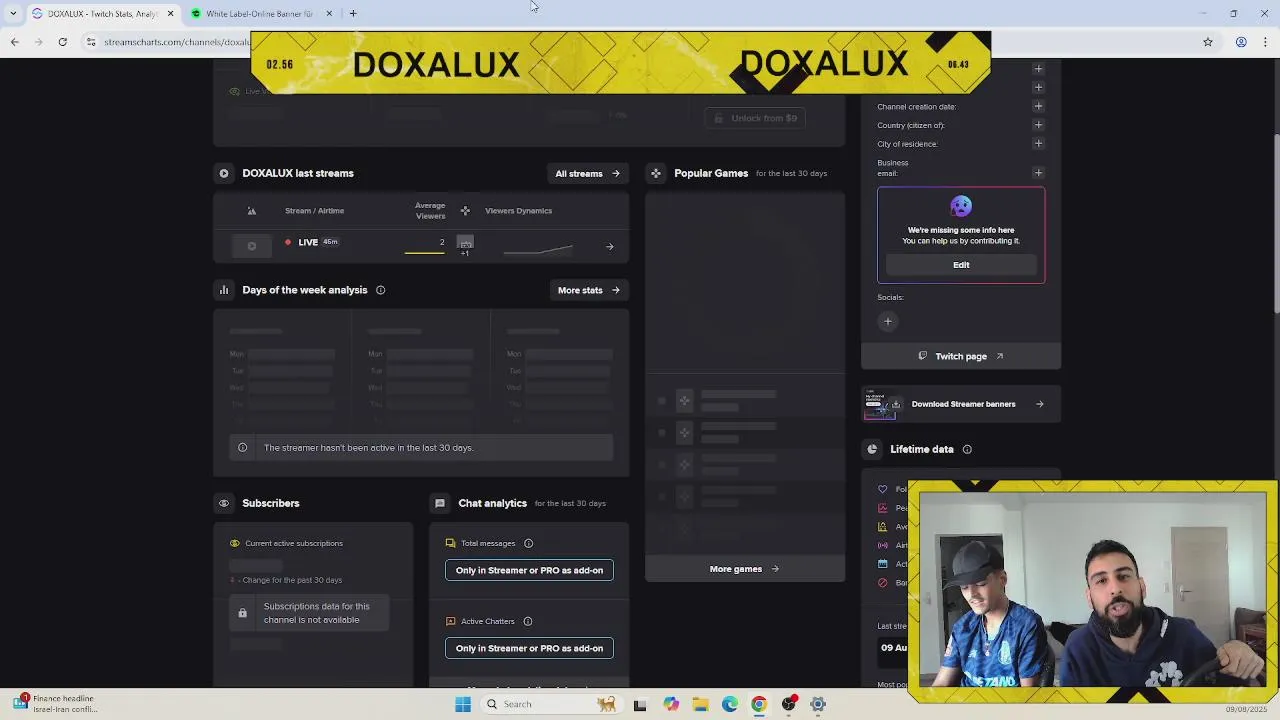The width and height of the screenshot is (1280, 720).
Task: Expand Channel creation date plus icon
Action: 1038,106
